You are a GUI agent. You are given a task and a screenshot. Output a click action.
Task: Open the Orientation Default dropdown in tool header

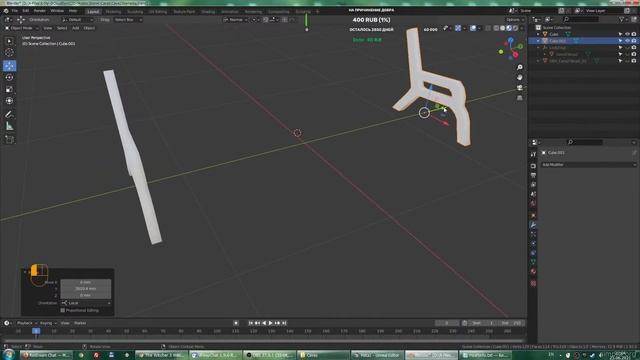[77, 20]
